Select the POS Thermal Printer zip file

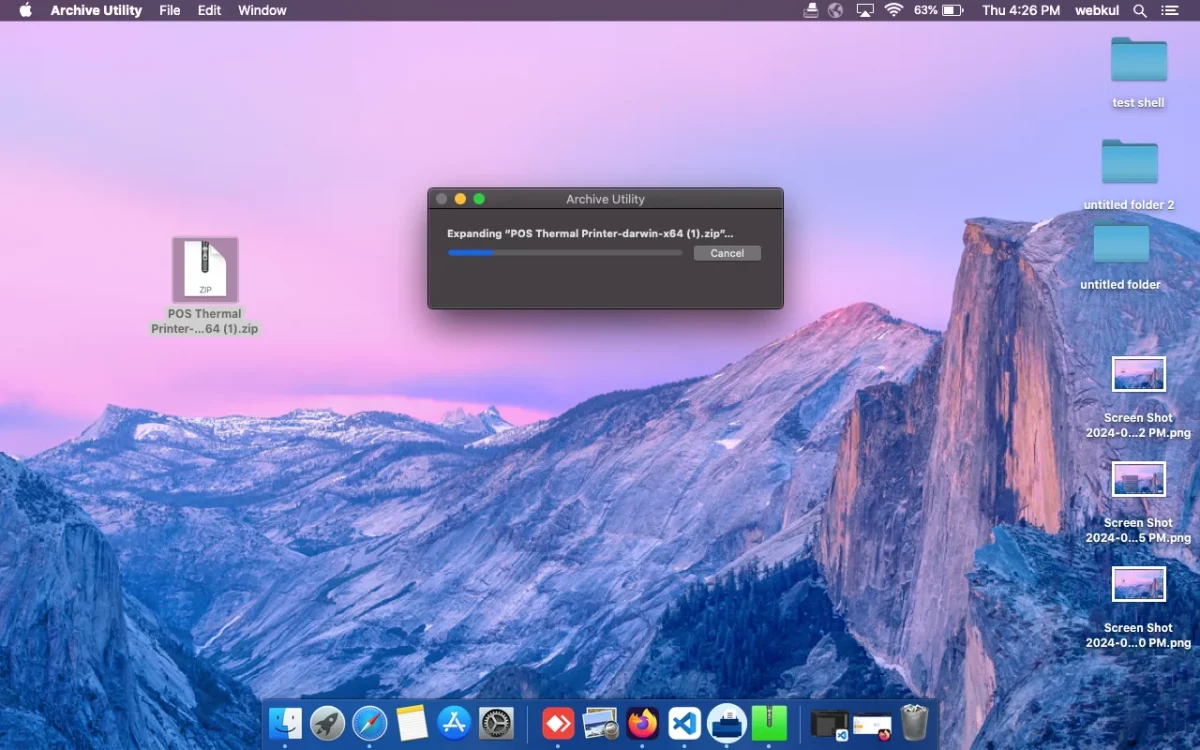point(205,271)
